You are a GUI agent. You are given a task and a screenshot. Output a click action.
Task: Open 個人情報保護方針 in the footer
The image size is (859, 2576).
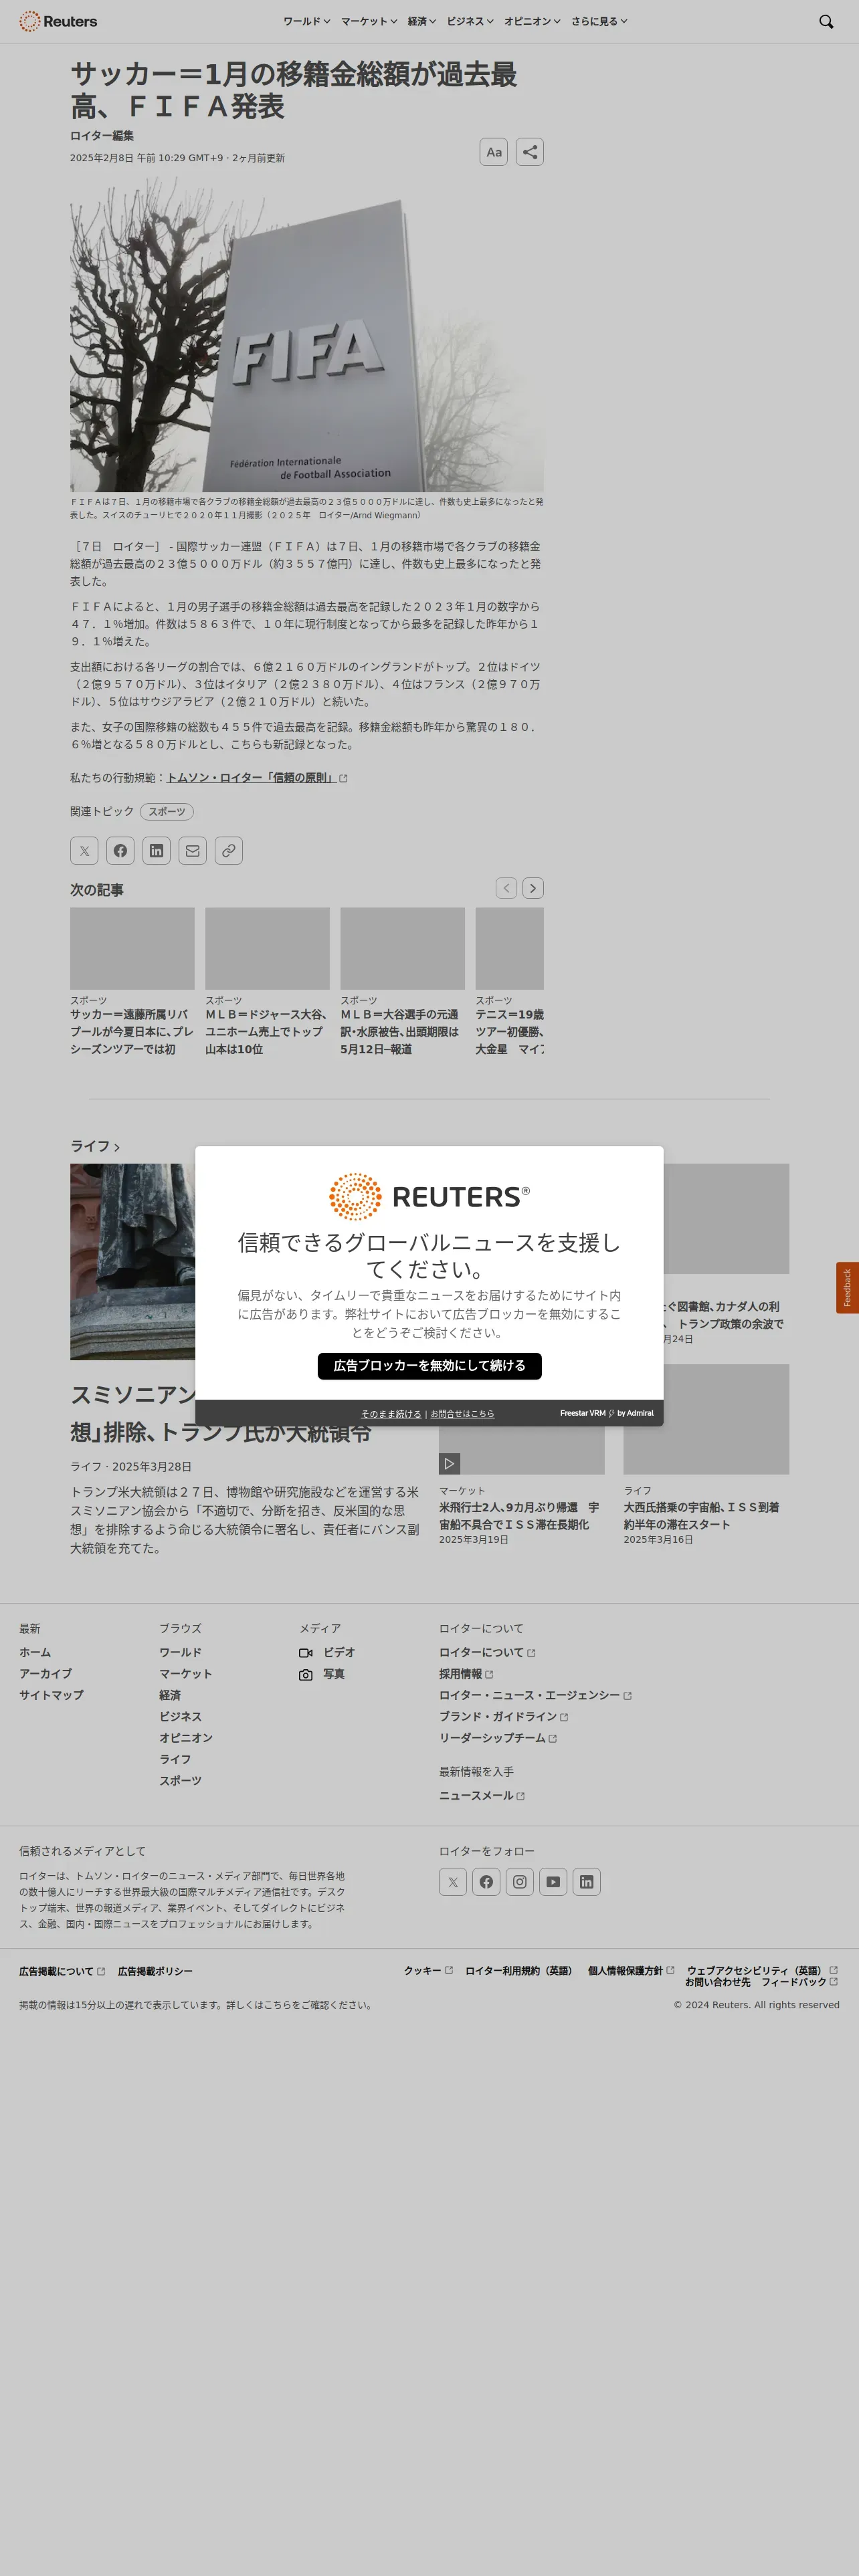[x=631, y=1971]
